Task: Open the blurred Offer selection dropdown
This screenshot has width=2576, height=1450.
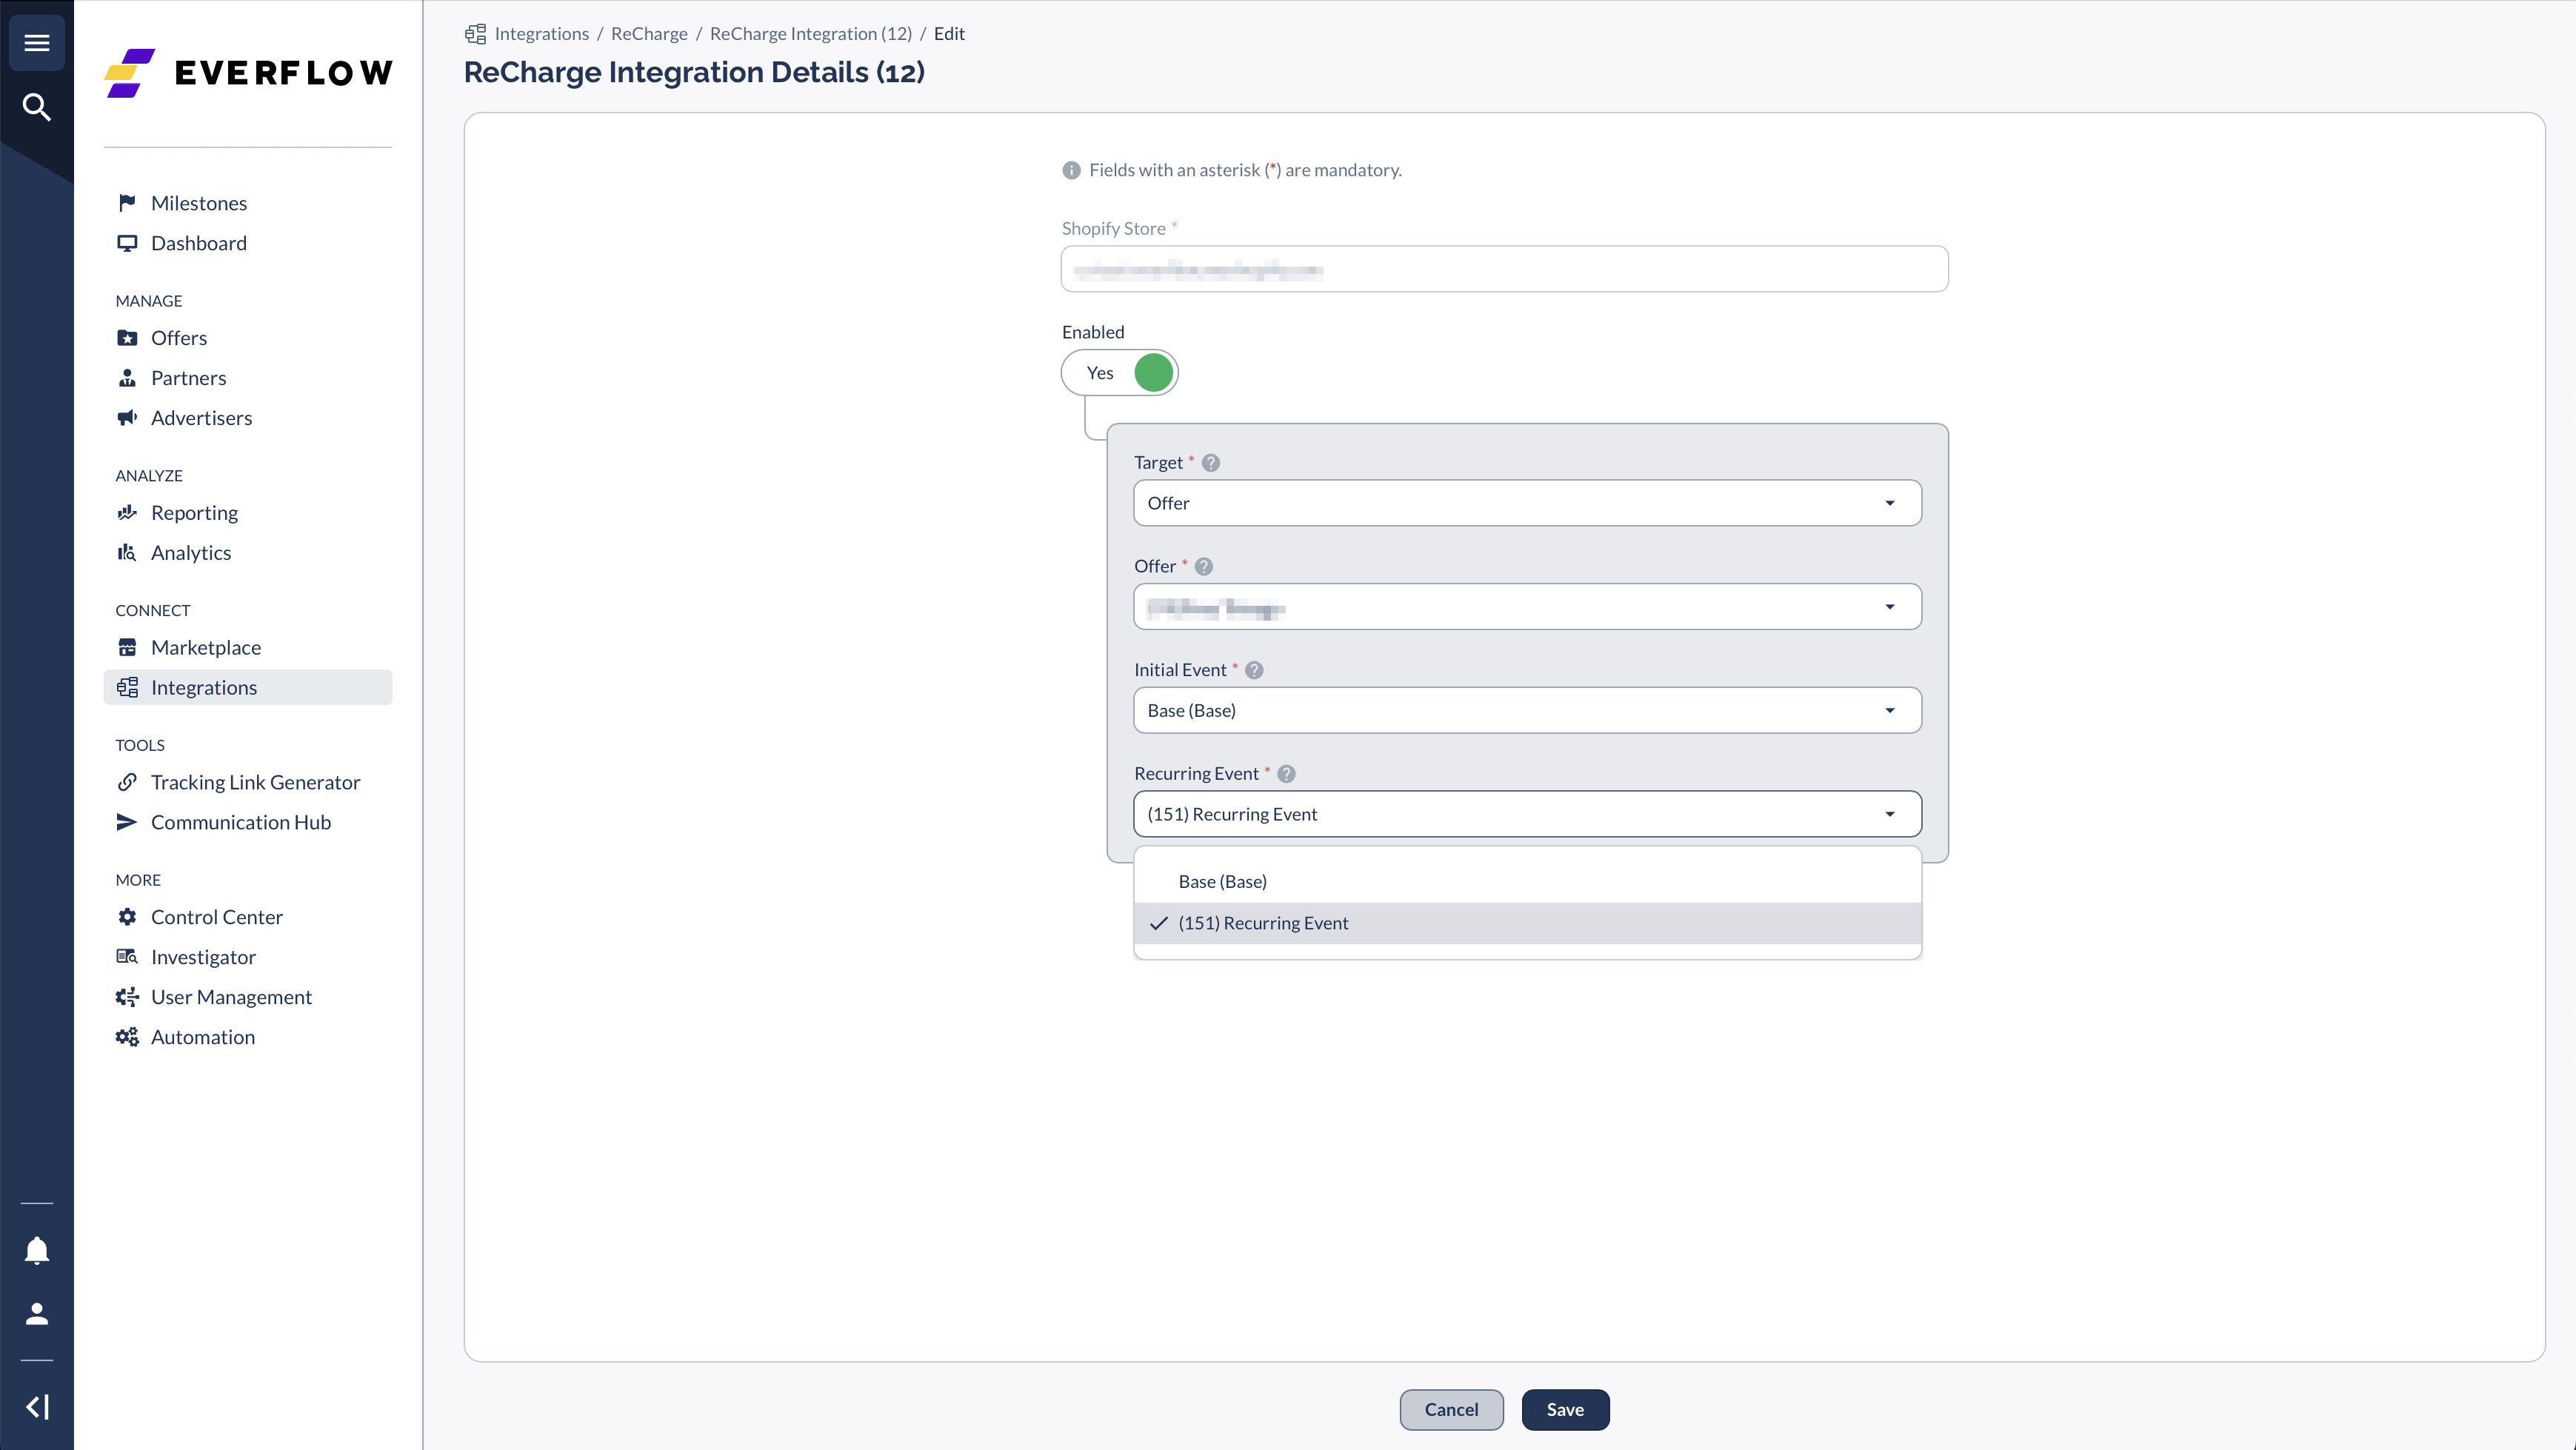Action: (x=1527, y=607)
